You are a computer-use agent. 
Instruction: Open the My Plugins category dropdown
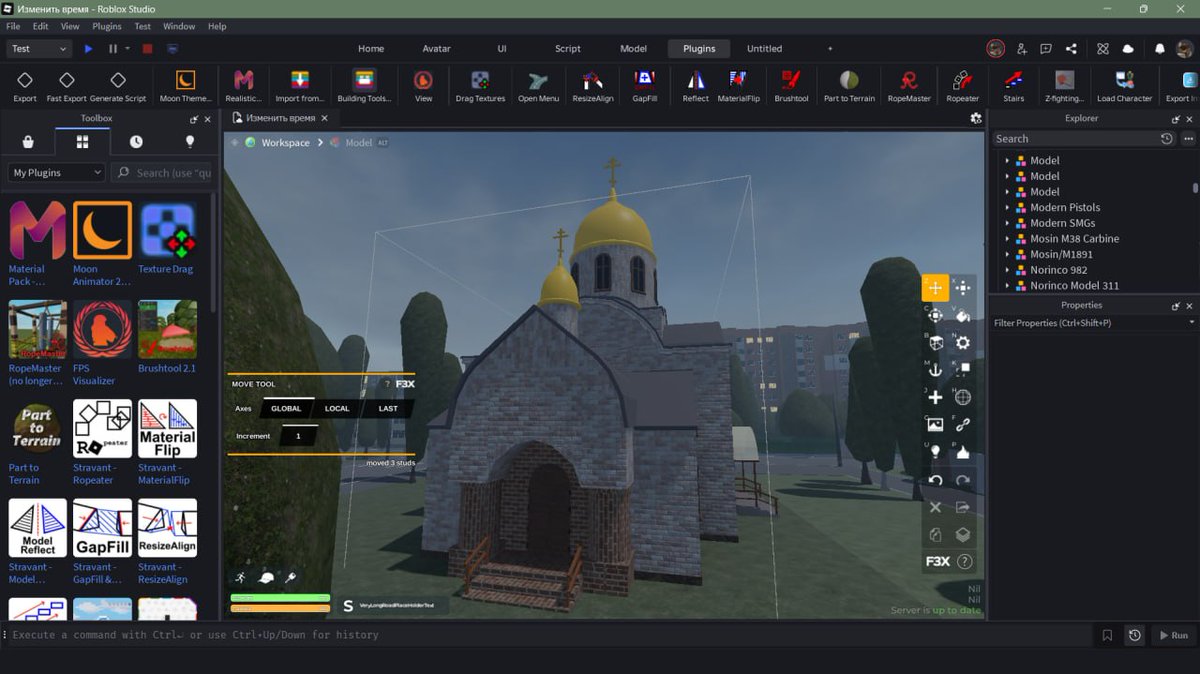click(56, 172)
